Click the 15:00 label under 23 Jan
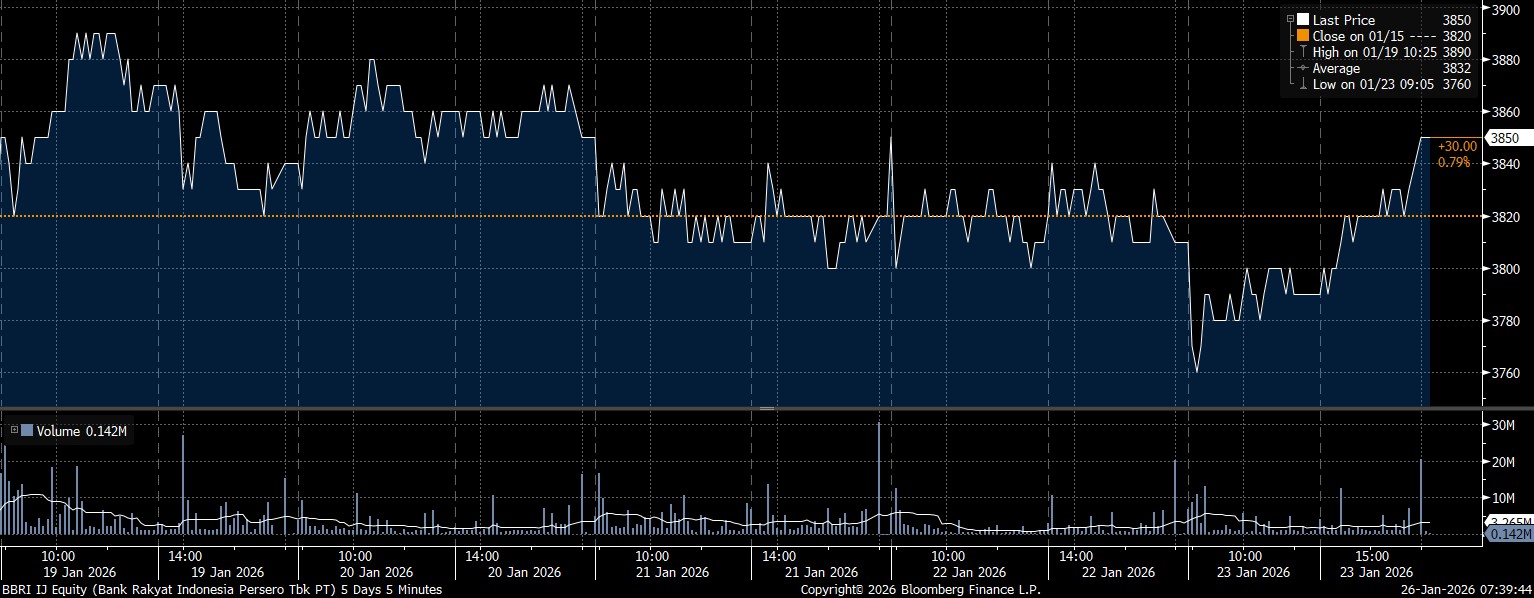The image size is (1534, 598). pos(1370,555)
